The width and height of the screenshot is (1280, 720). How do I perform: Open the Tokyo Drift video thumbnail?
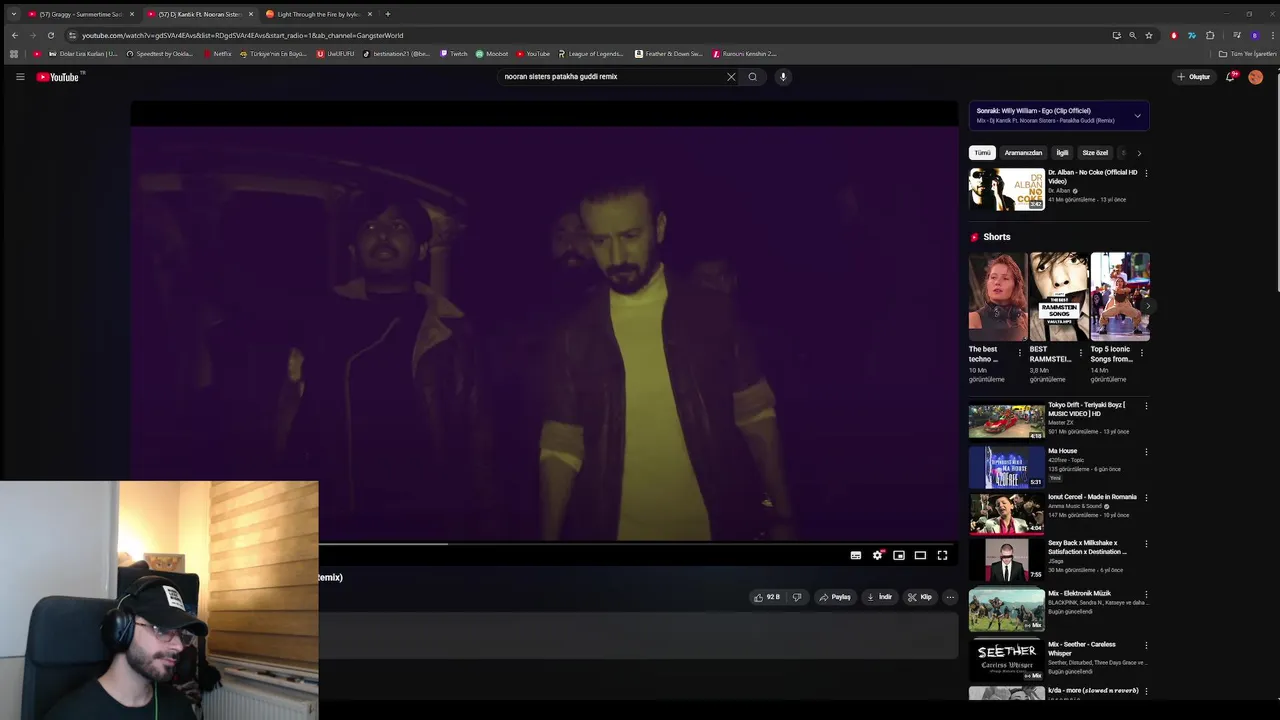1006,422
